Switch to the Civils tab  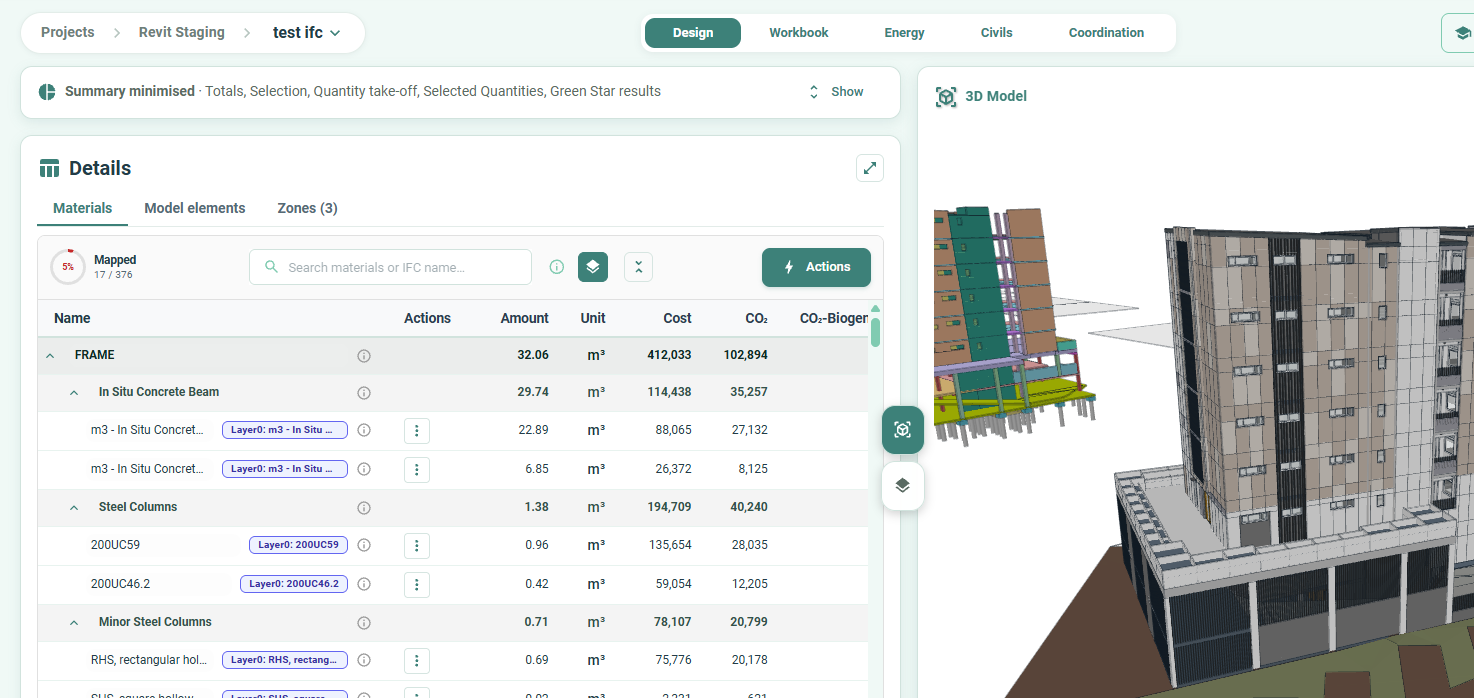997,33
